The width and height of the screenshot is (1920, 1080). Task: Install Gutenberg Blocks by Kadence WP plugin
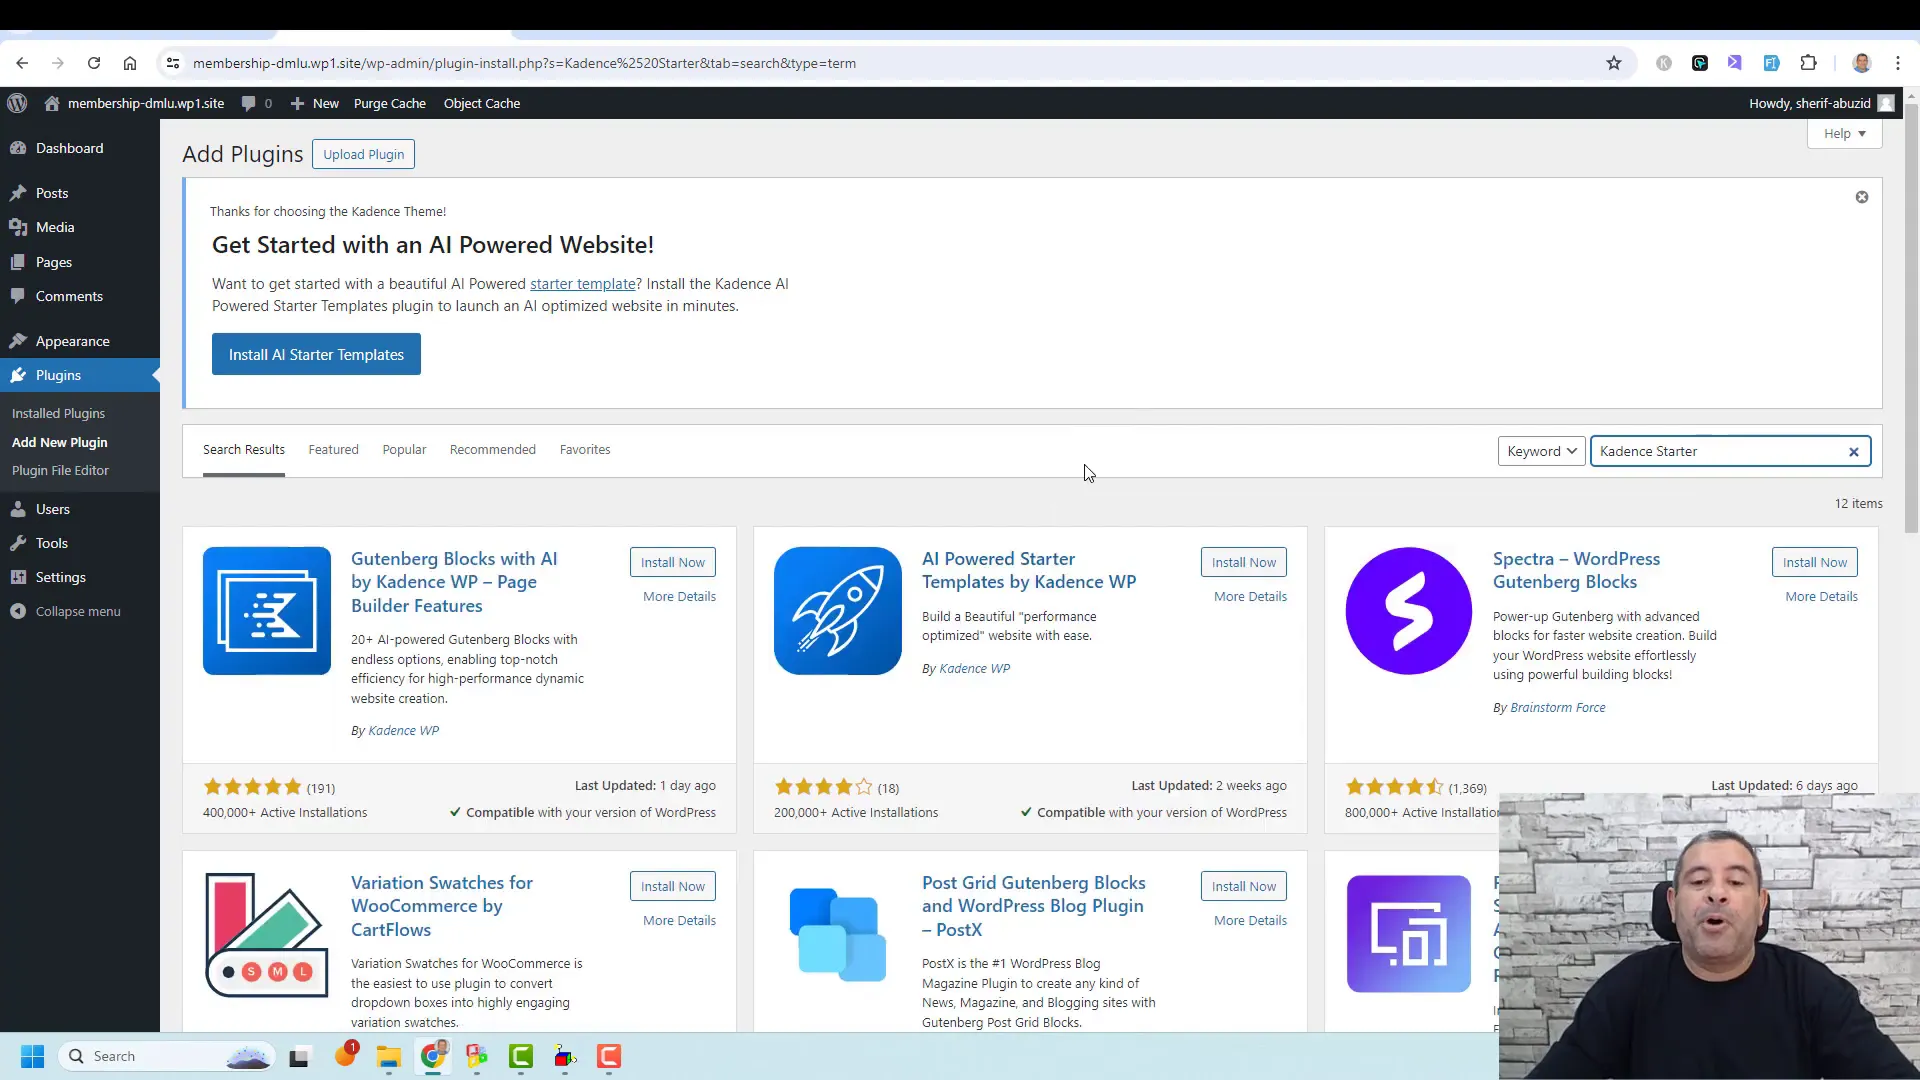point(673,563)
